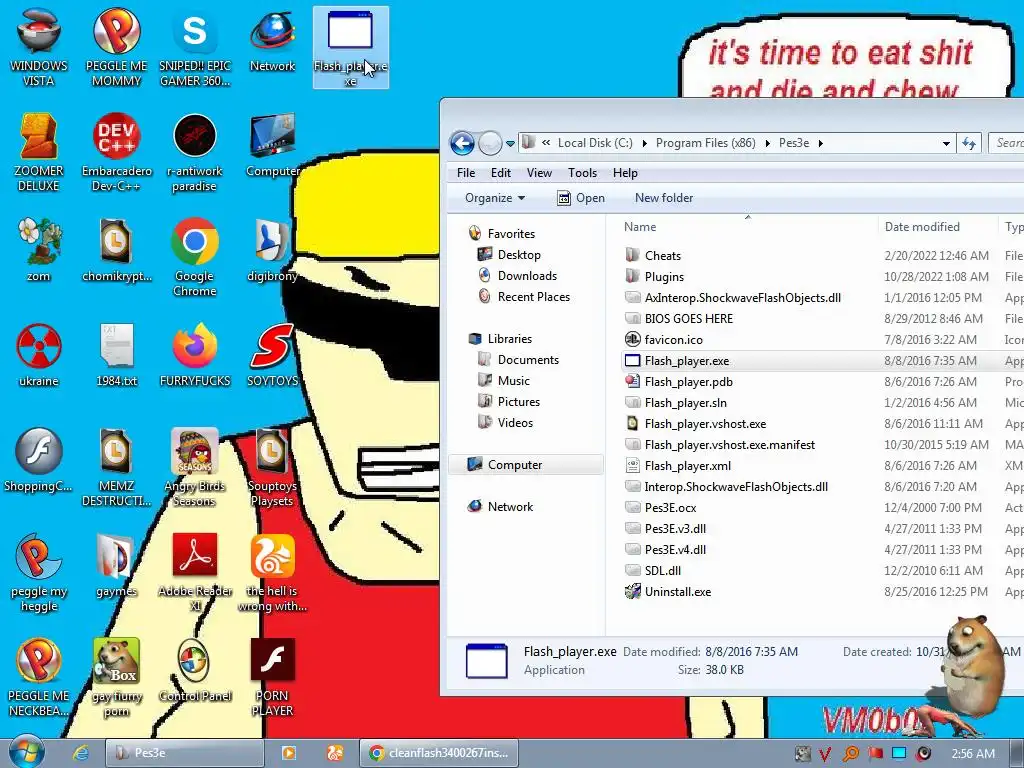Click the Embarcadero Dev-C++ desktop icon
The width and height of the screenshot is (1024, 768).
coord(116,152)
